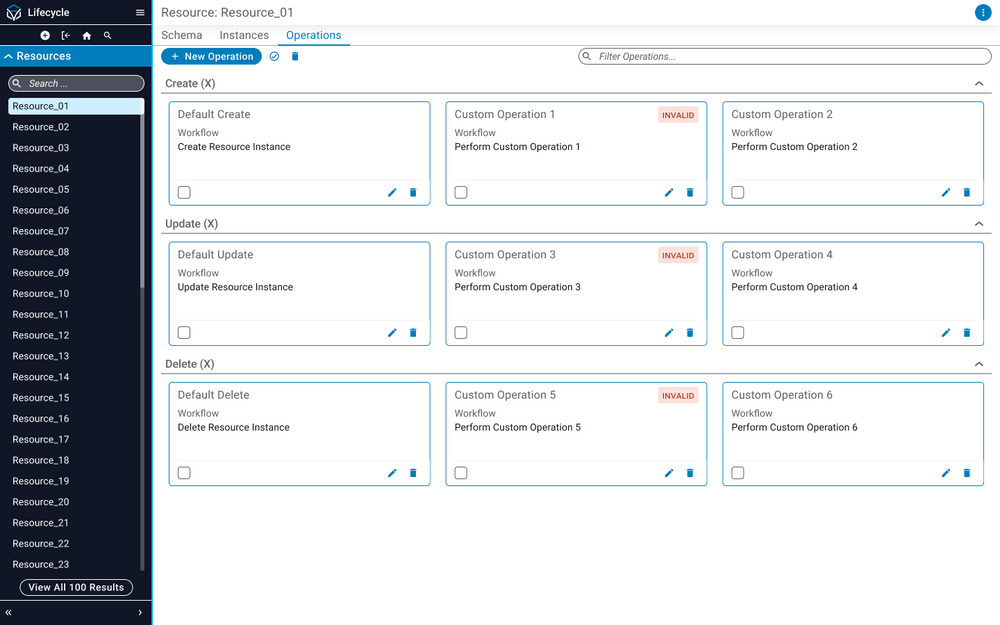The height and width of the screenshot is (625, 1000).
Task: Collapse the Create (X) section
Action: [979, 84]
